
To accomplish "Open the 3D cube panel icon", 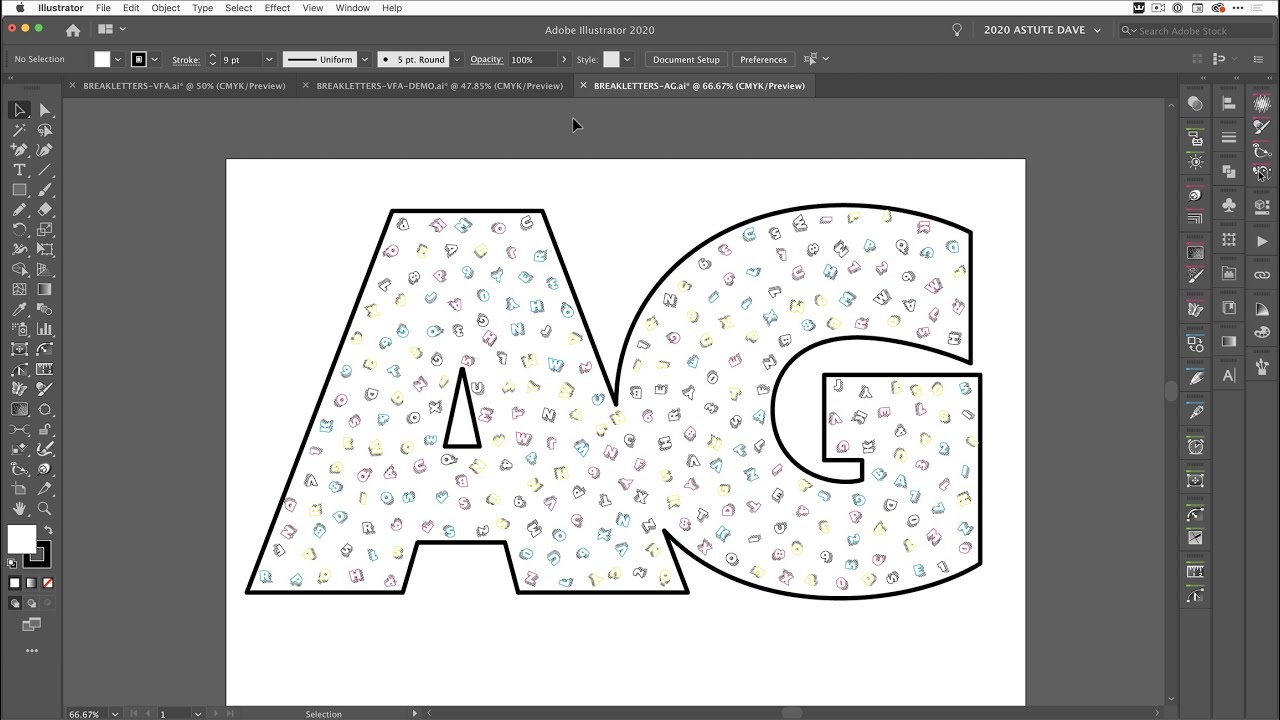I will click(x=1262, y=206).
